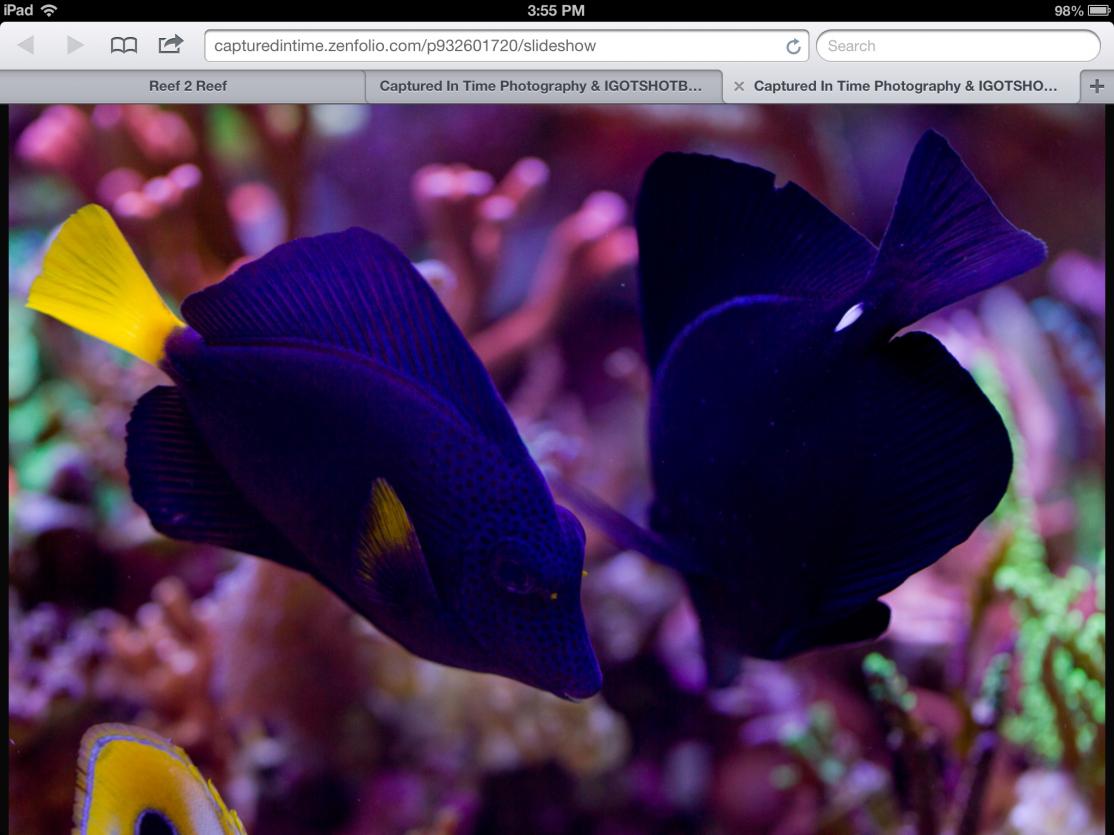Open a new tab with the plus button
The image size is (1114, 835).
click(x=1096, y=86)
